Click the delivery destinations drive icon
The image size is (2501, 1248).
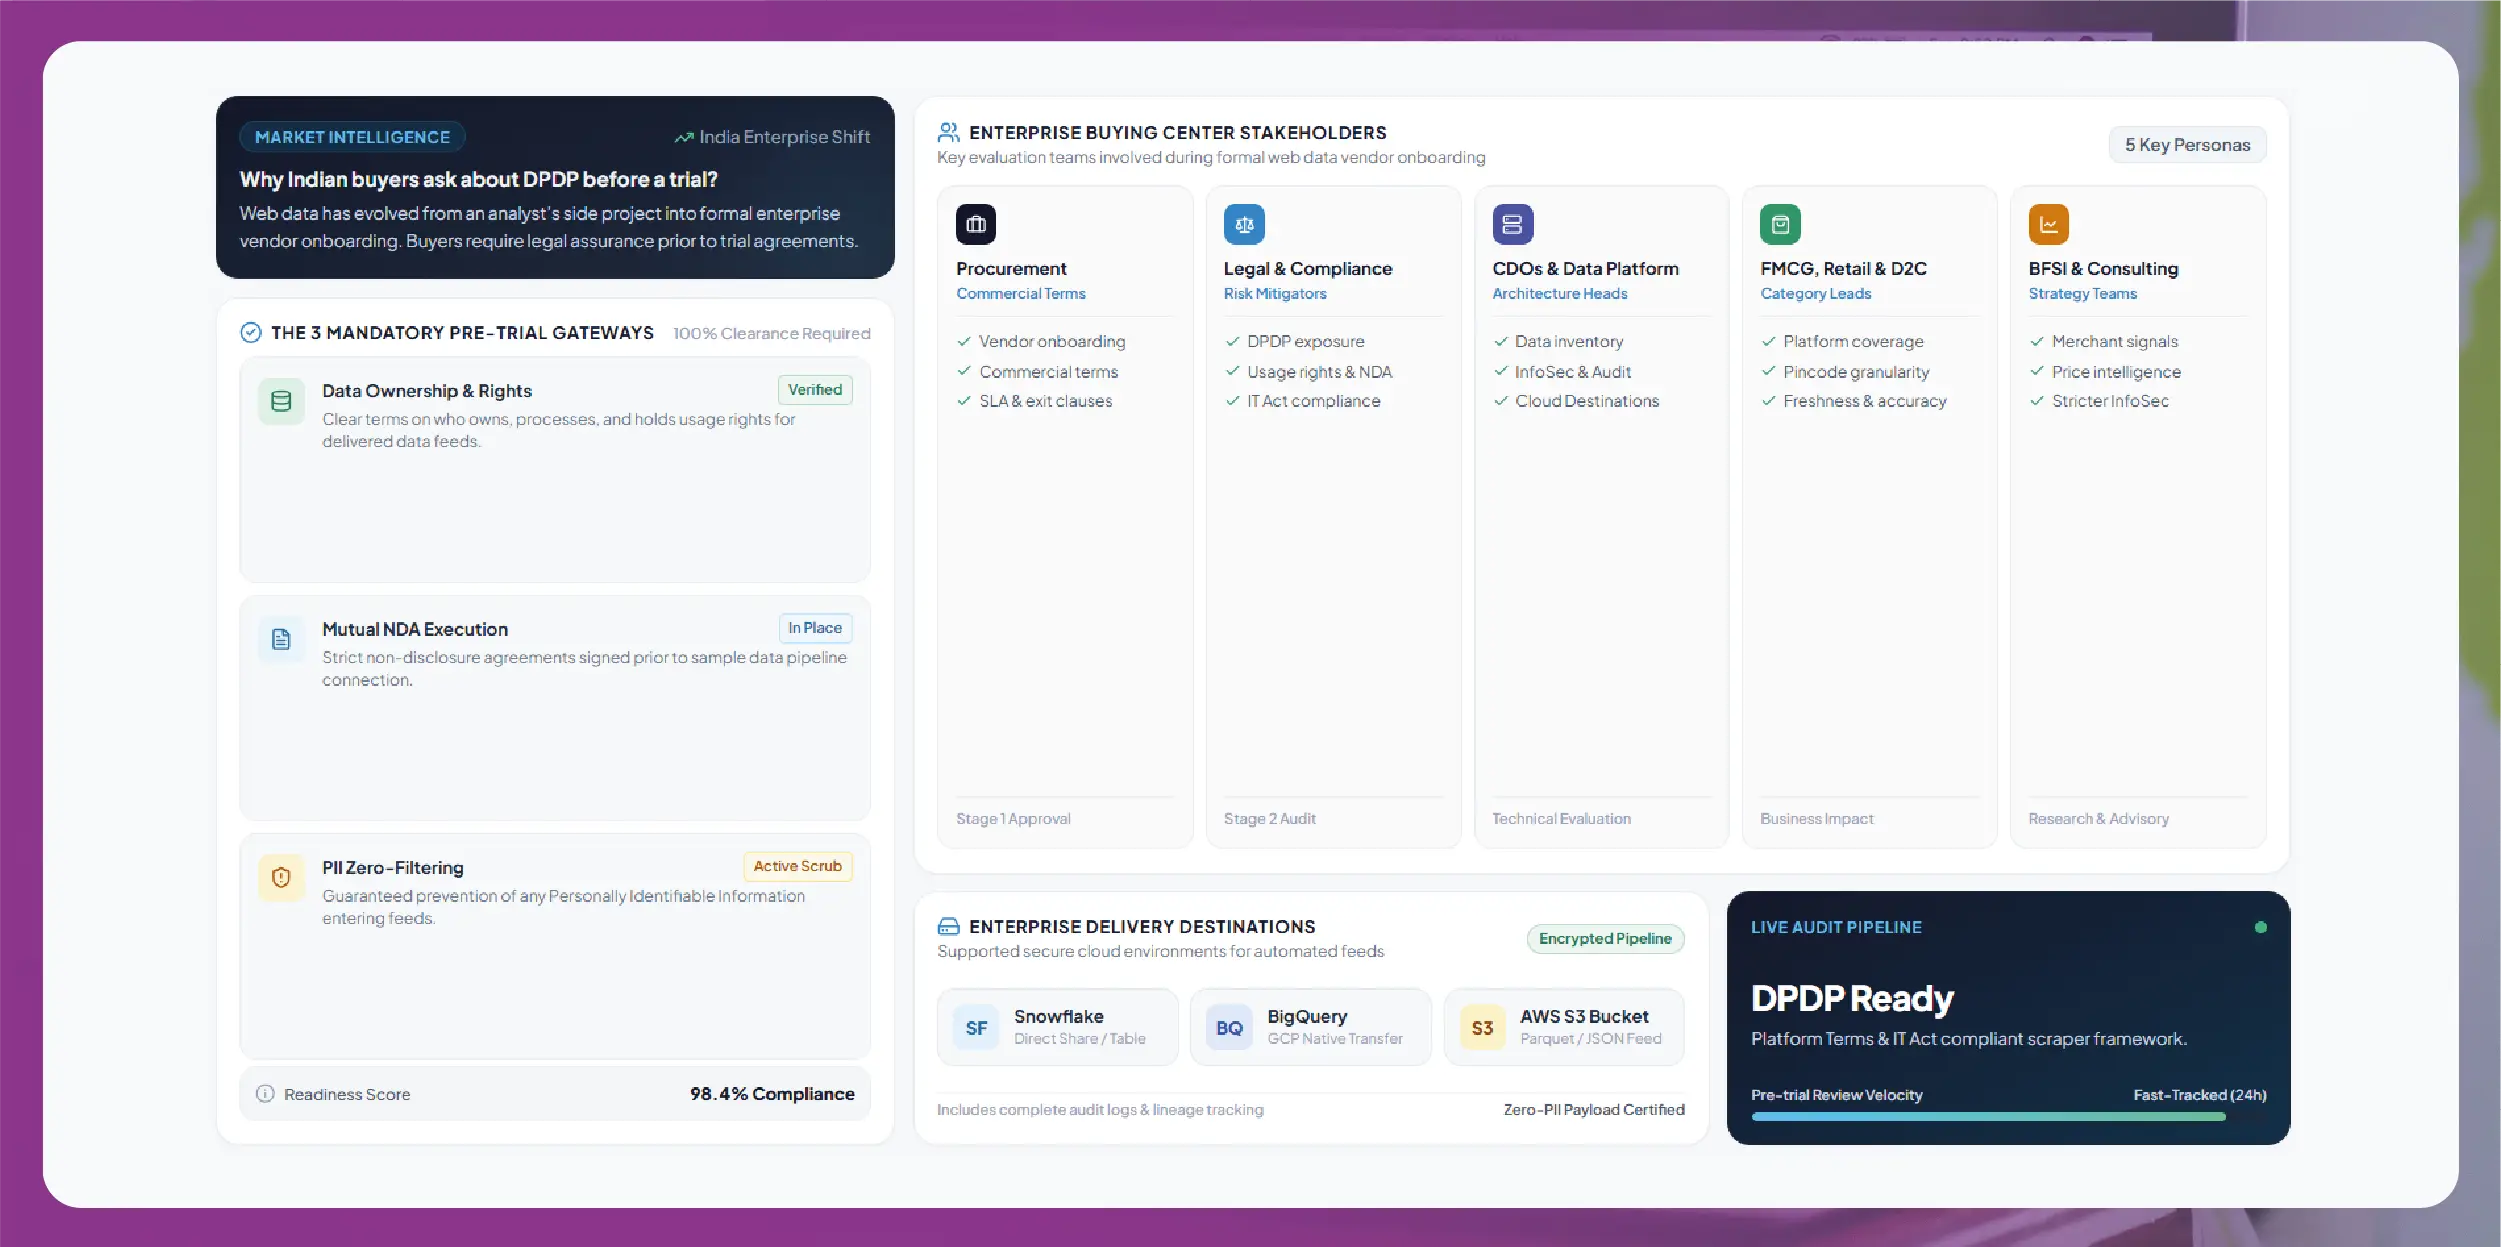(x=948, y=926)
